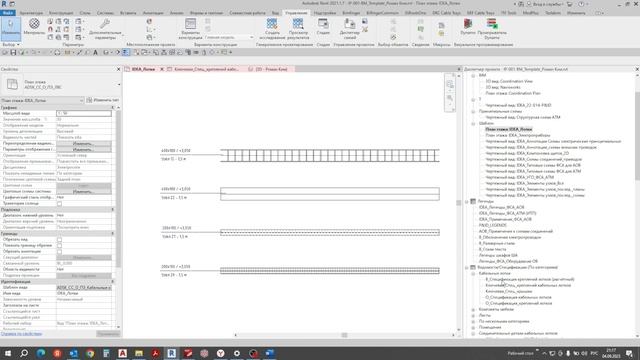Viewport: 640px width, 360px height.
Task: Click the Revit 'R' application logo
Action: coord(4,4)
